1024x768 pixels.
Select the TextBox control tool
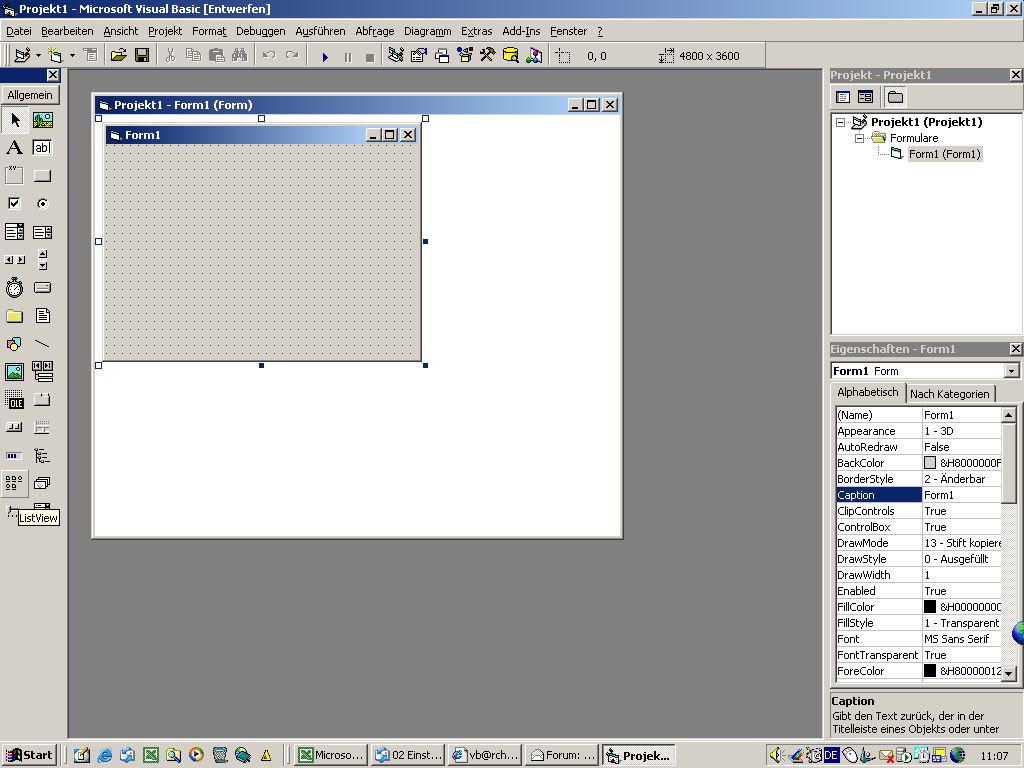click(42, 148)
